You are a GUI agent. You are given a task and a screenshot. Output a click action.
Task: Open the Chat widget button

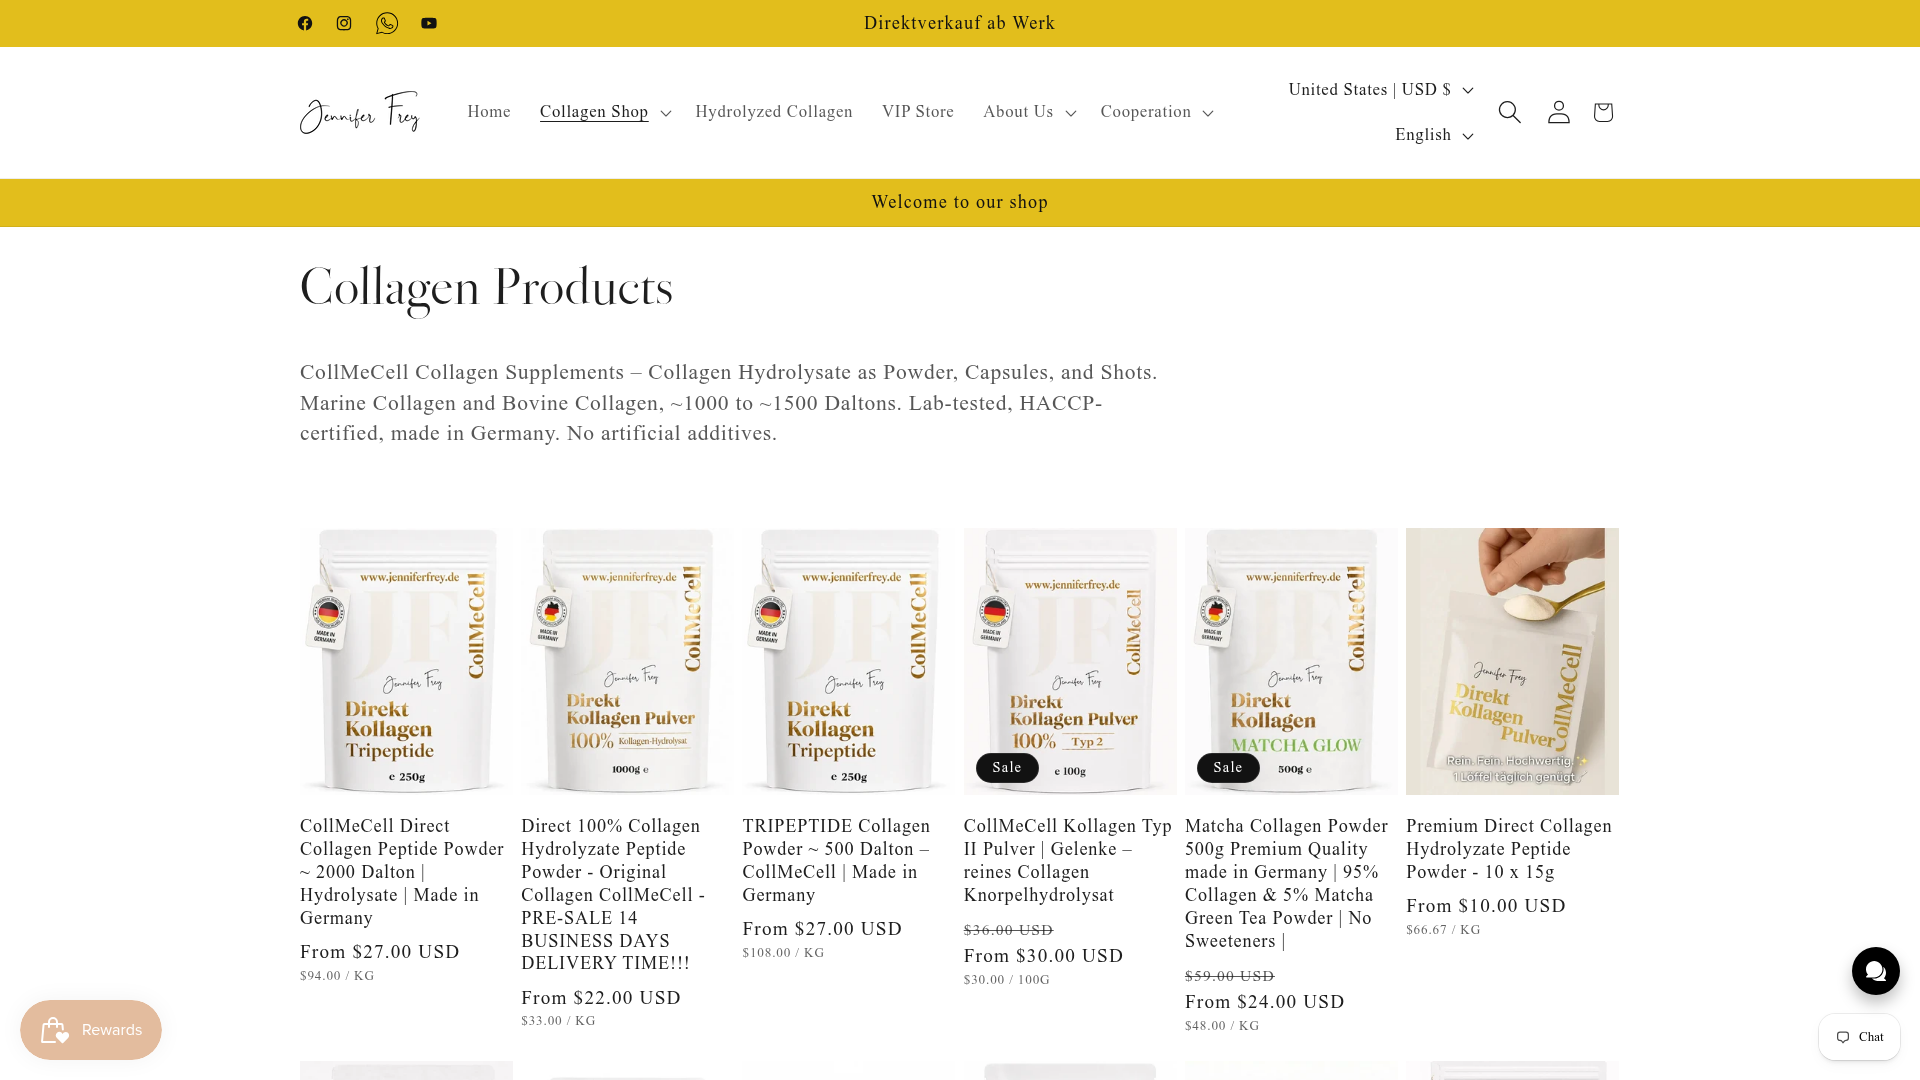[1860, 1037]
